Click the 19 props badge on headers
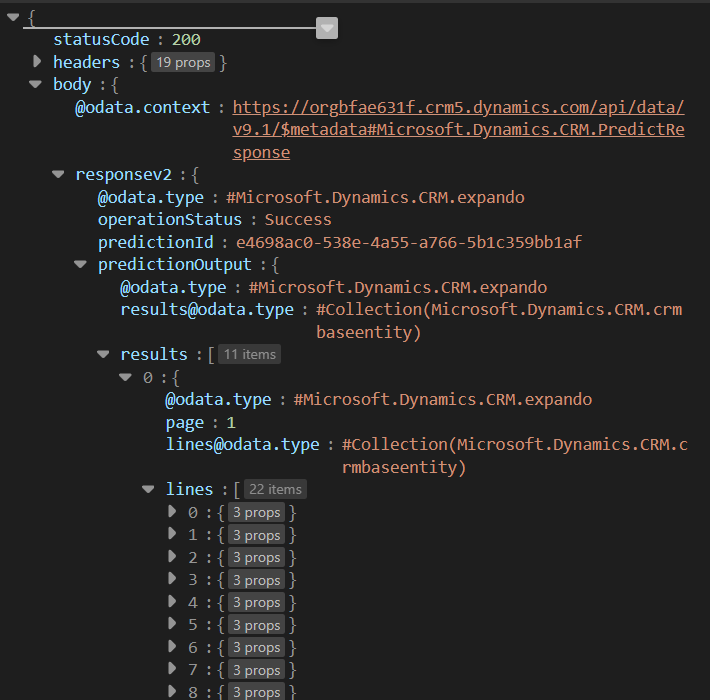710x700 pixels. (x=182, y=62)
